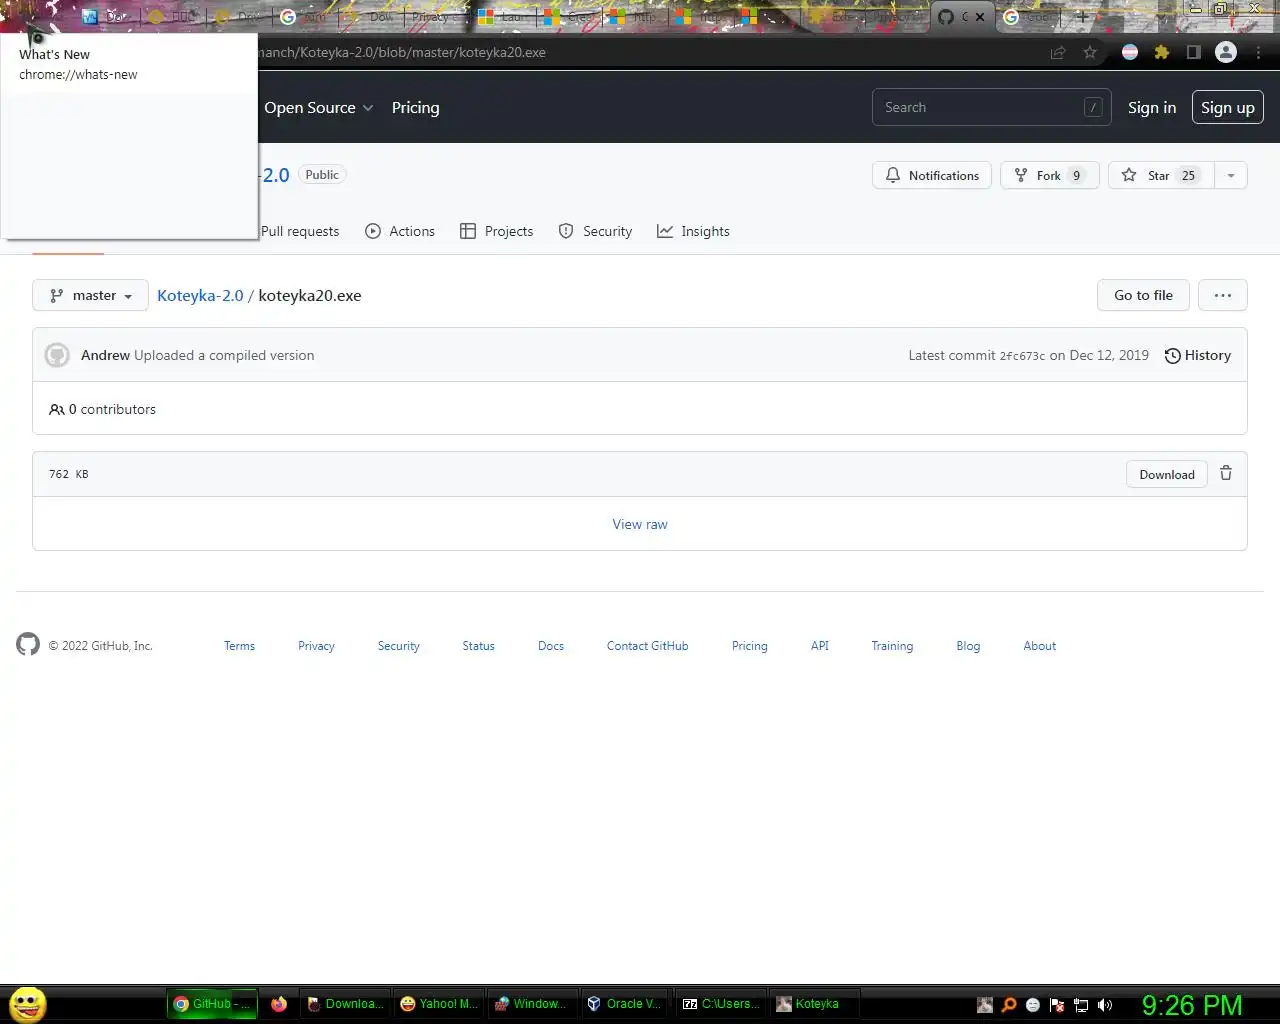Open Privacy link in footer

pyautogui.click(x=316, y=646)
